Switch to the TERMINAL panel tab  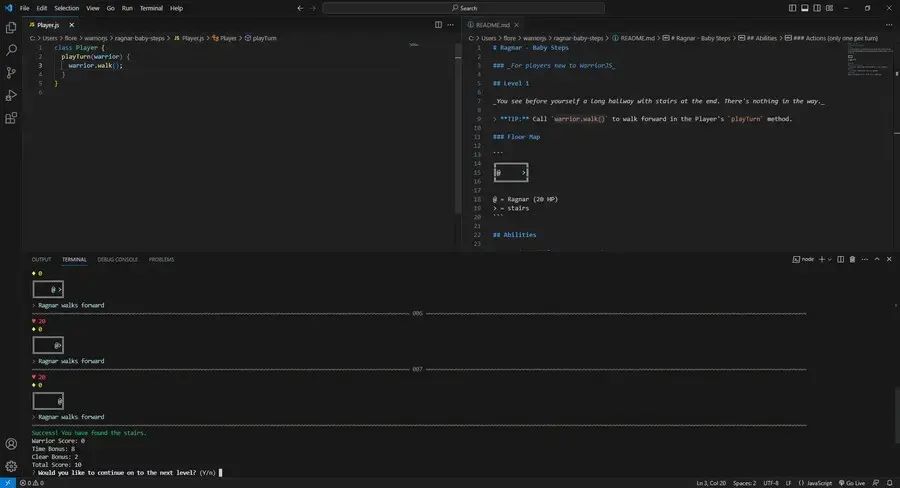click(x=74, y=260)
